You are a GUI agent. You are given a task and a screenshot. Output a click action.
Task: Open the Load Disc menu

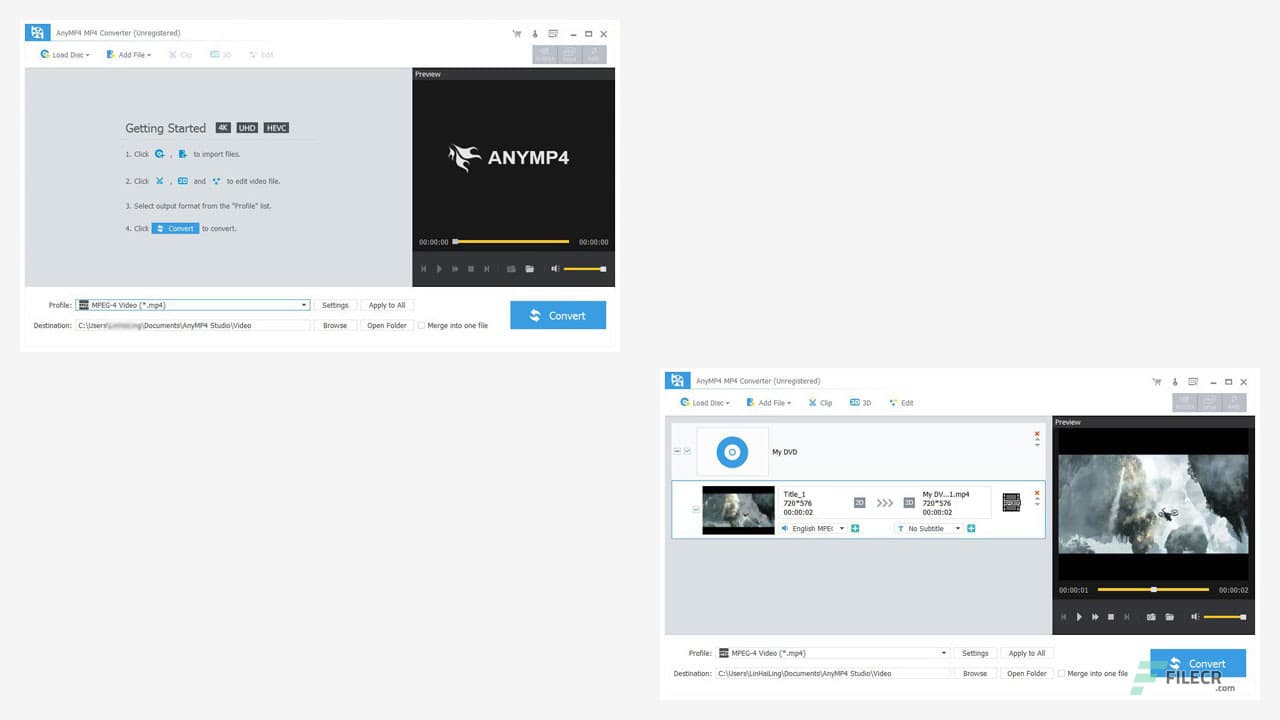[x=704, y=402]
